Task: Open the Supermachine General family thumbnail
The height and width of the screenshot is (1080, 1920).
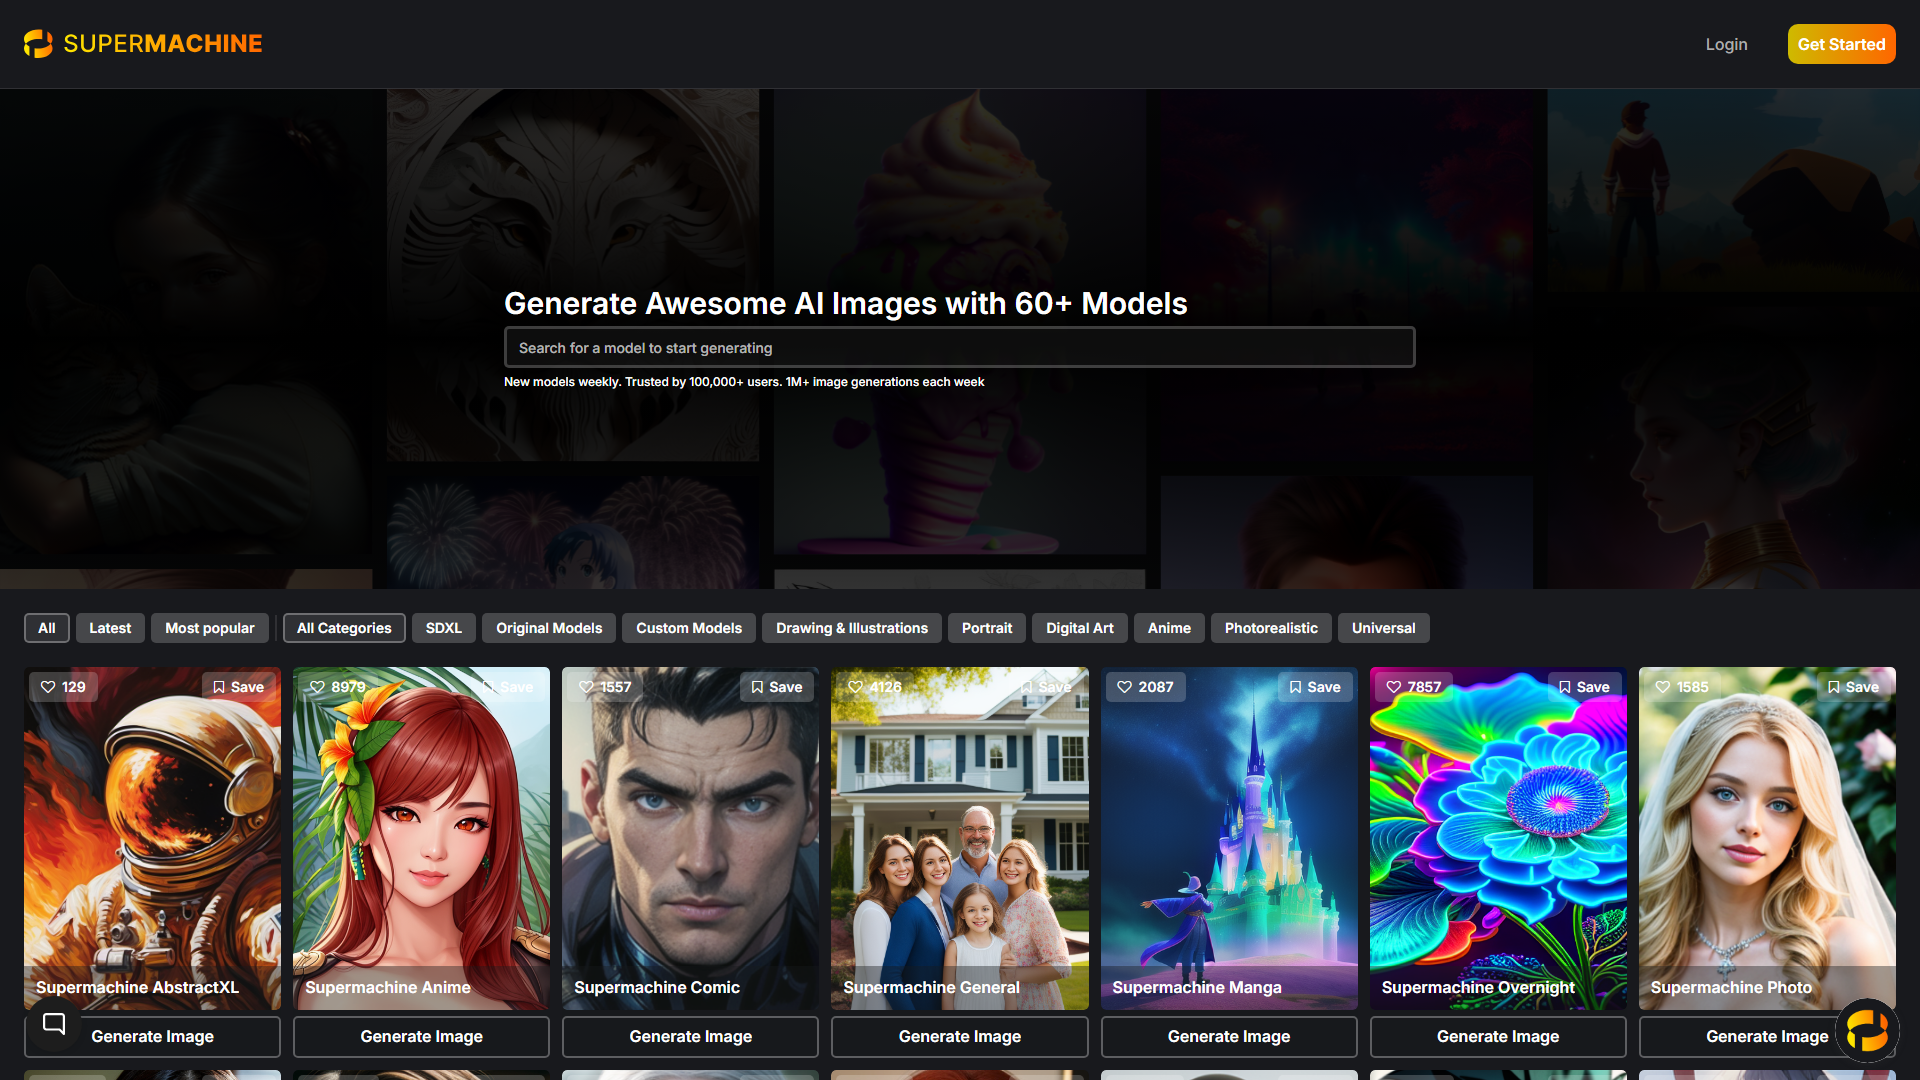Action: (x=959, y=838)
